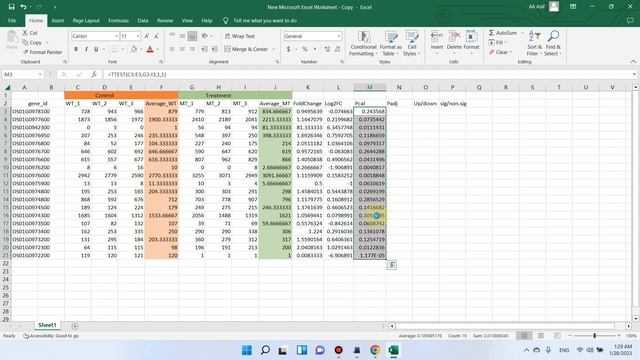Click the horizontal scrollbar right arrow

[629, 326]
